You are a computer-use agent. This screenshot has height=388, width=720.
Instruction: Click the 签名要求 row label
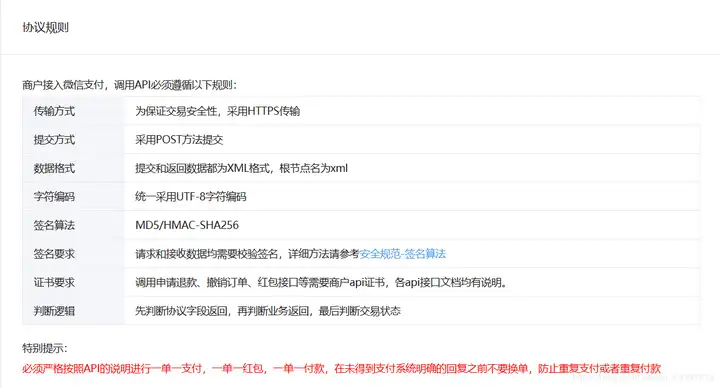tap(54, 254)
